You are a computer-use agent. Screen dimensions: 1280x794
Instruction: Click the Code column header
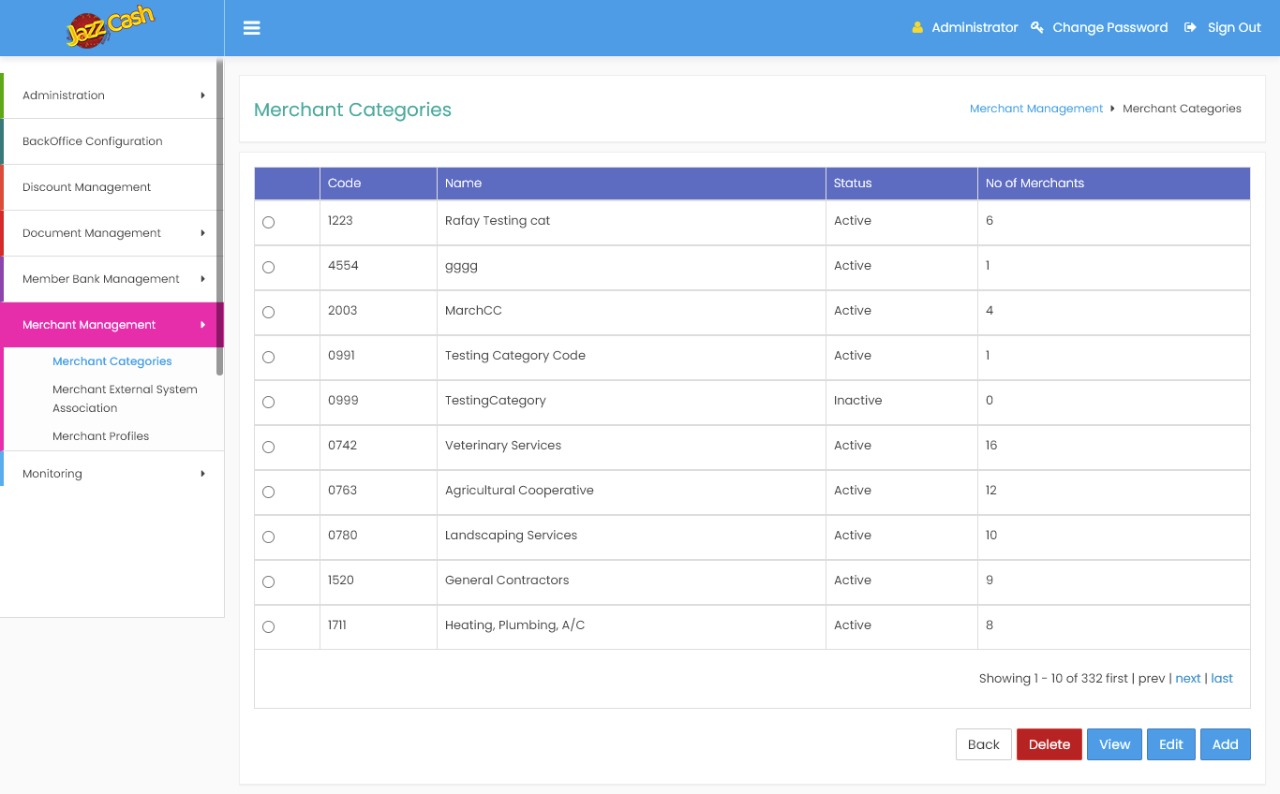pyautogui.click(x=378, y=183)
